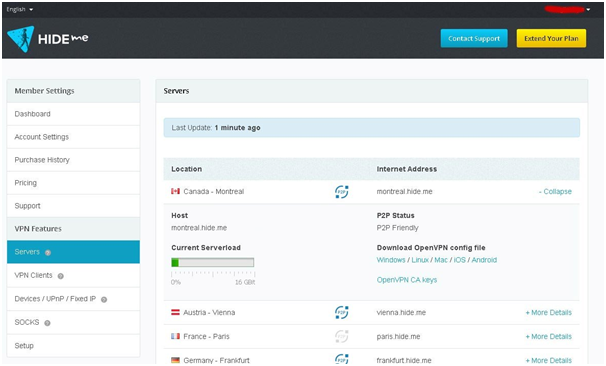Image resolution: width=606 pixels, height=366 pixels.
Task: Click montreal.hide.me in Internet Address column
Action: (x=404, y=192)
